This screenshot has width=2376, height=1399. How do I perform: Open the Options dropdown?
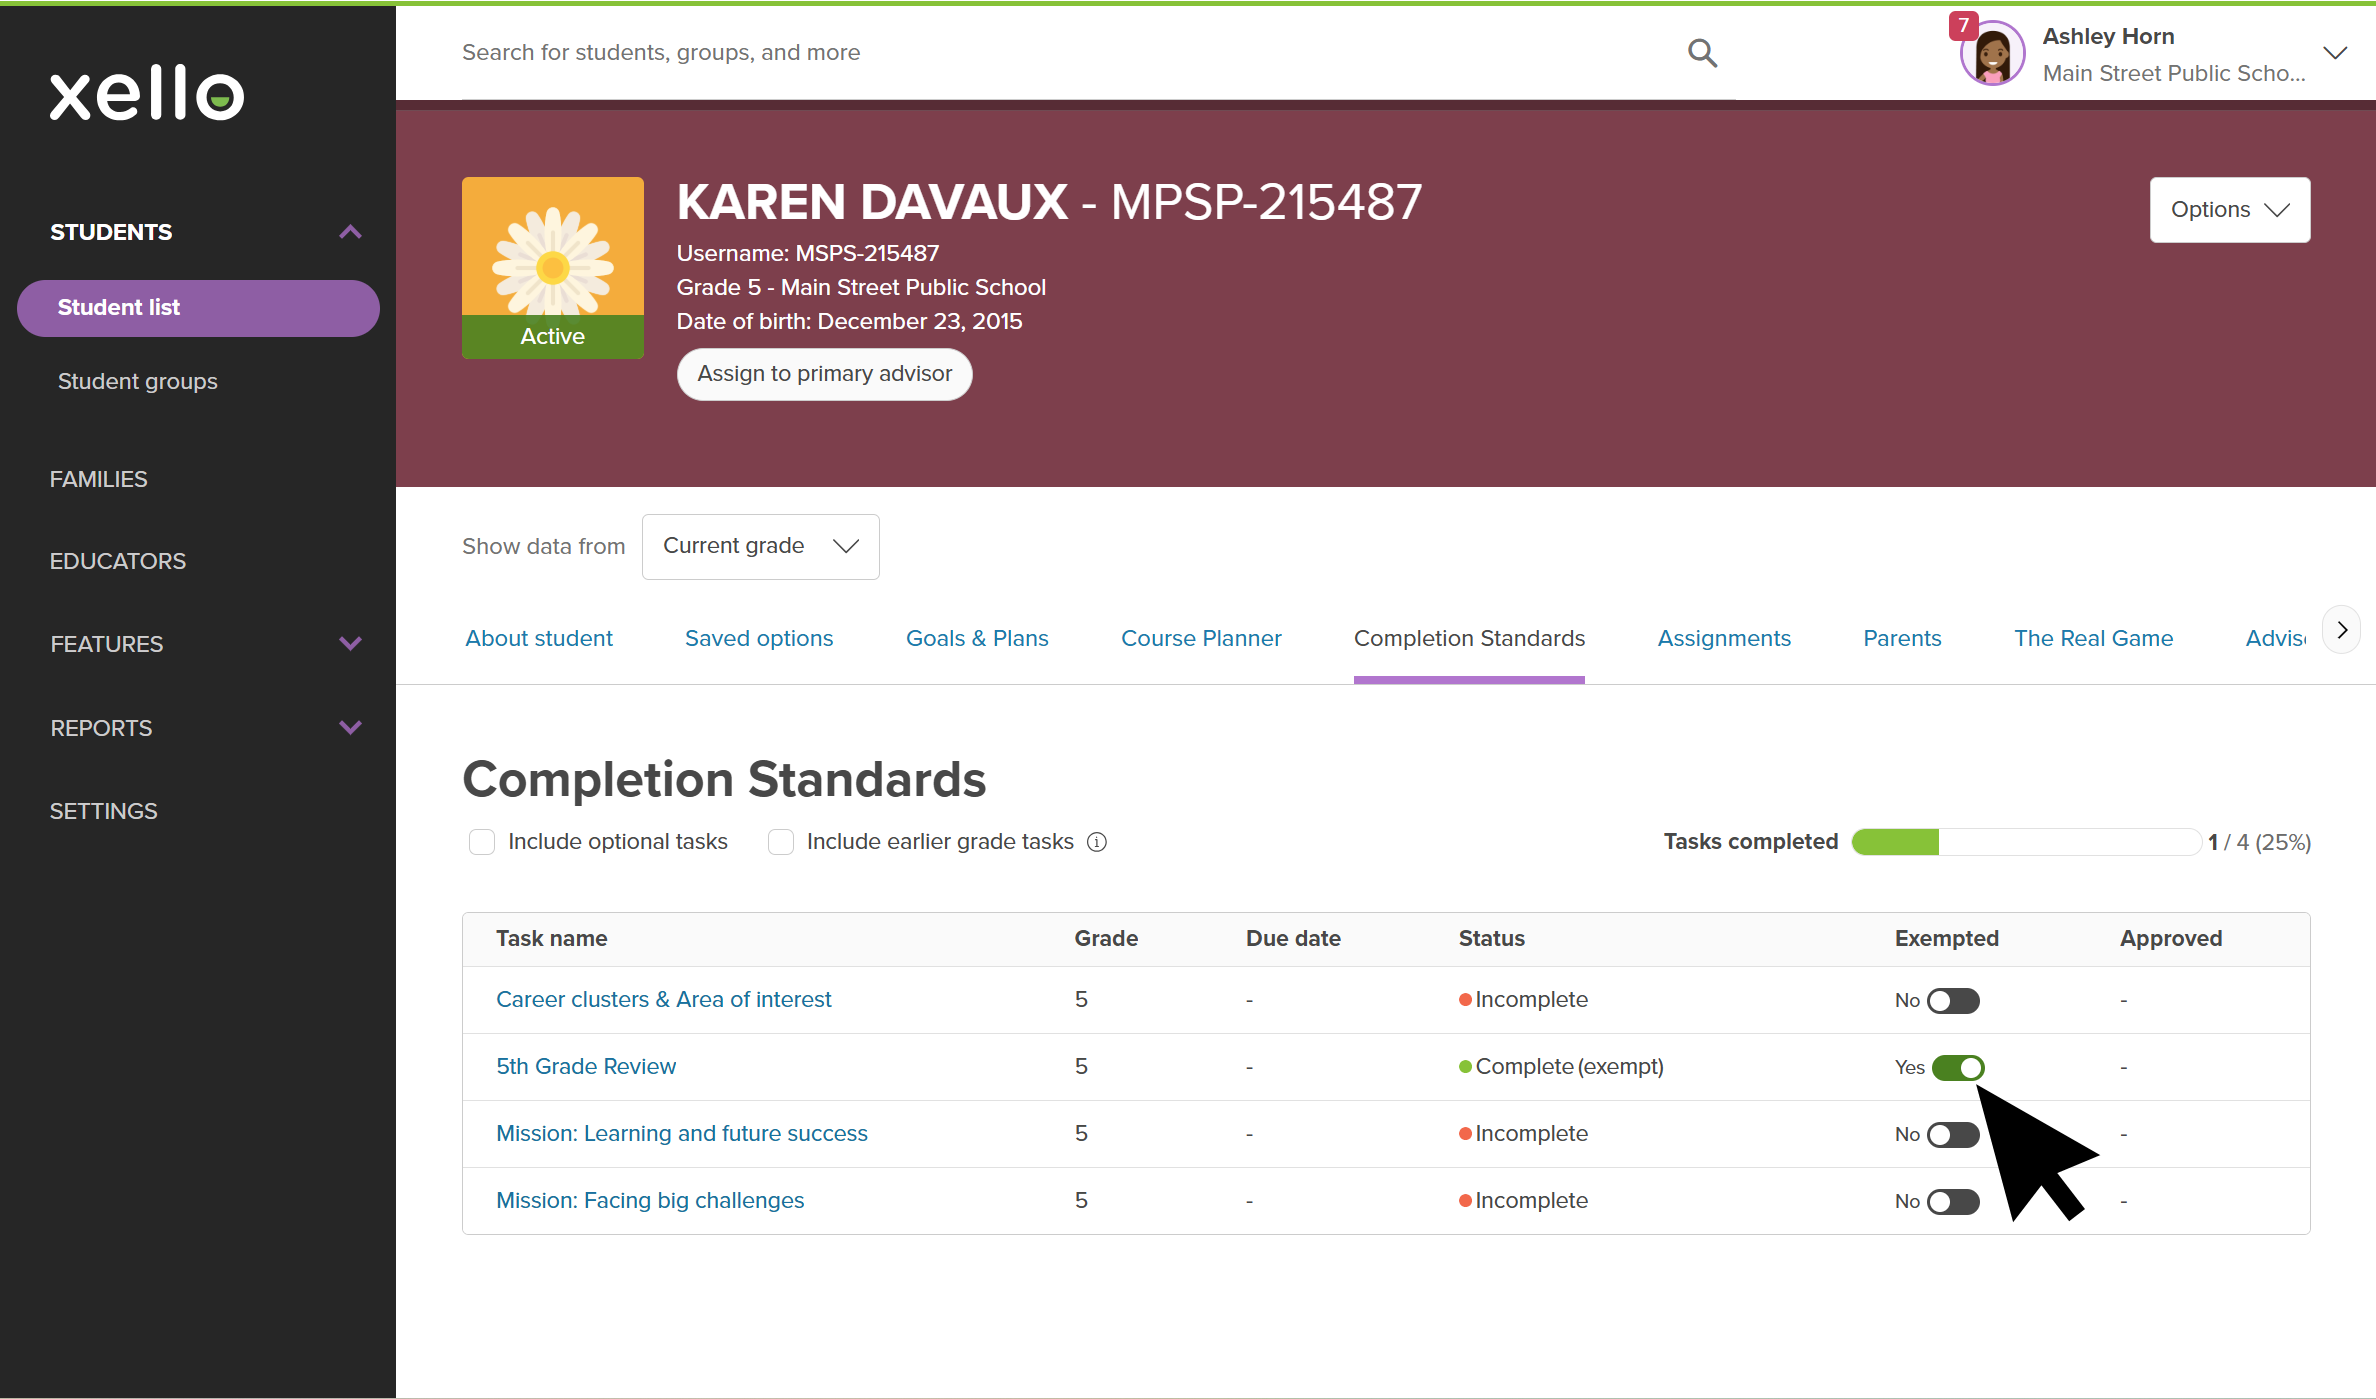(2229, 210)
